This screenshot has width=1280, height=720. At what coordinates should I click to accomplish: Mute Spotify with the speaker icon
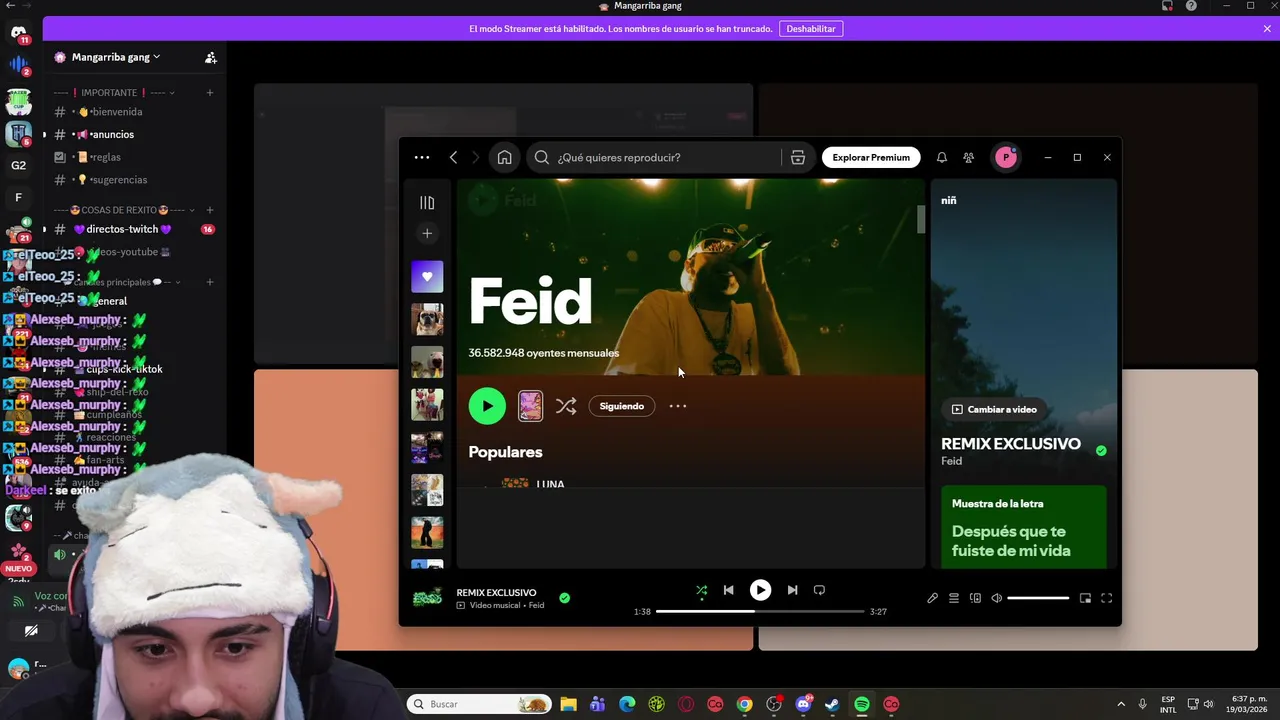coord(996,598)
